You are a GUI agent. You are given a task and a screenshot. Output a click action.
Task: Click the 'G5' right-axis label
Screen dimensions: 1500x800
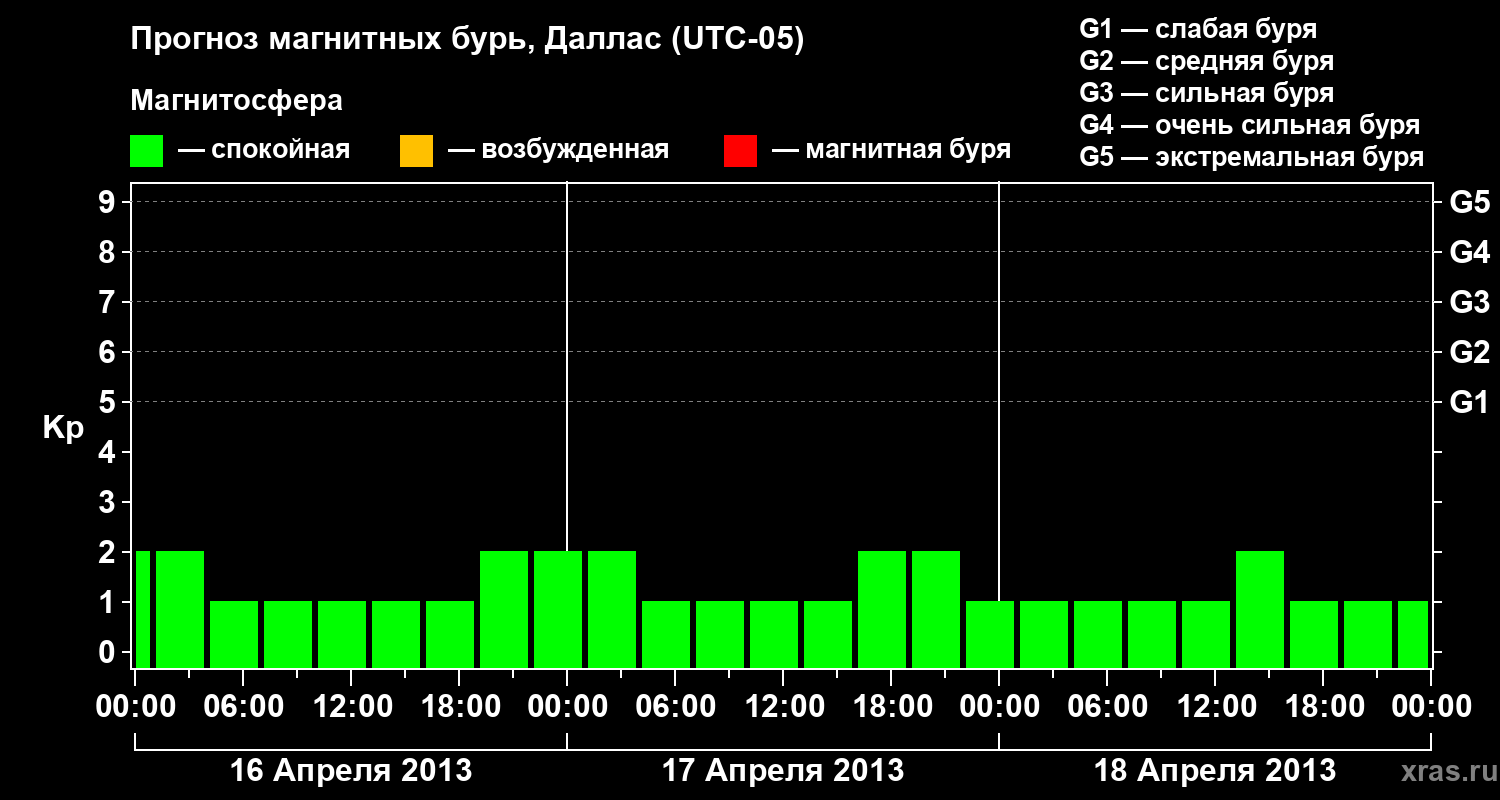click(x=1470, y=203)
